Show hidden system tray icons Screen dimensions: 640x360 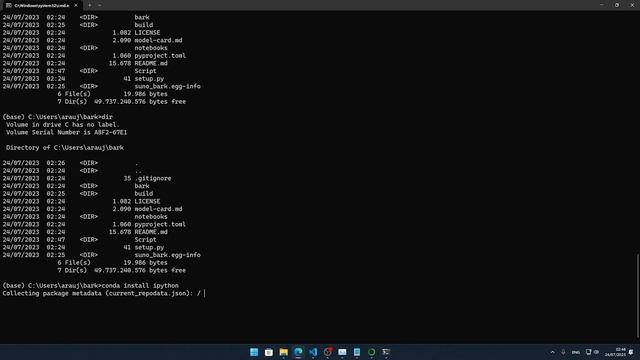pyautogui.click(x=553, y=352)
